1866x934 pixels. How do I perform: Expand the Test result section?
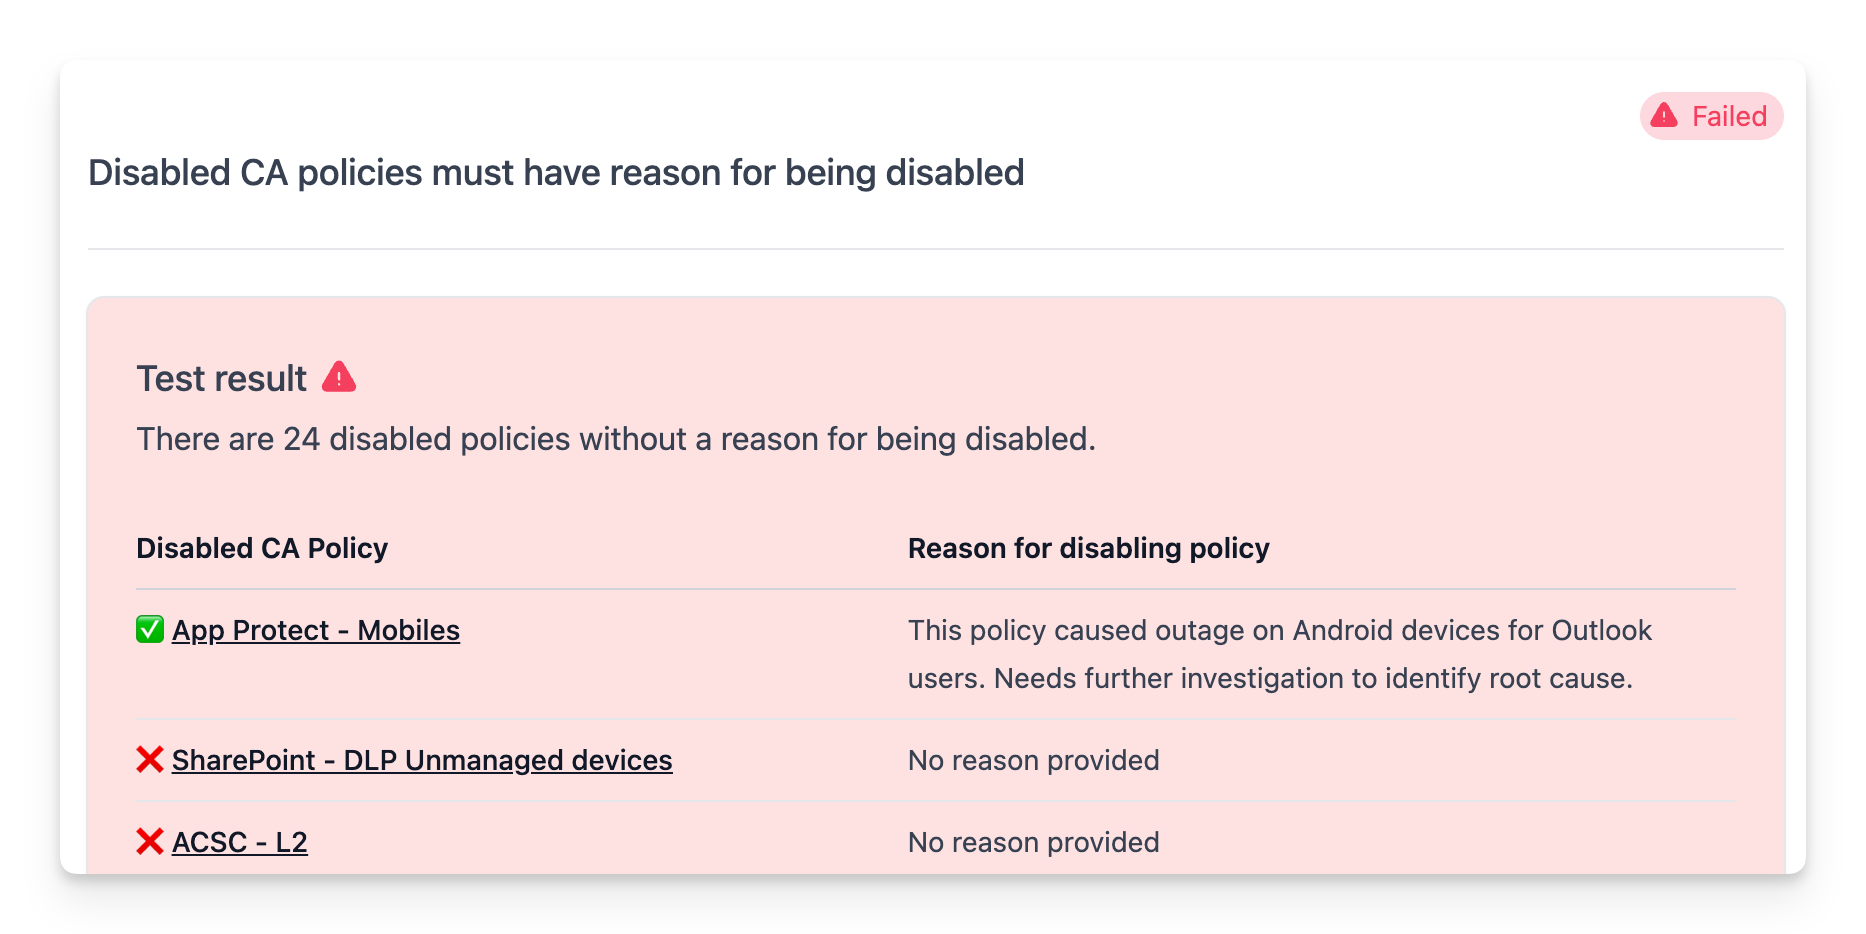(x=221, y=377)
